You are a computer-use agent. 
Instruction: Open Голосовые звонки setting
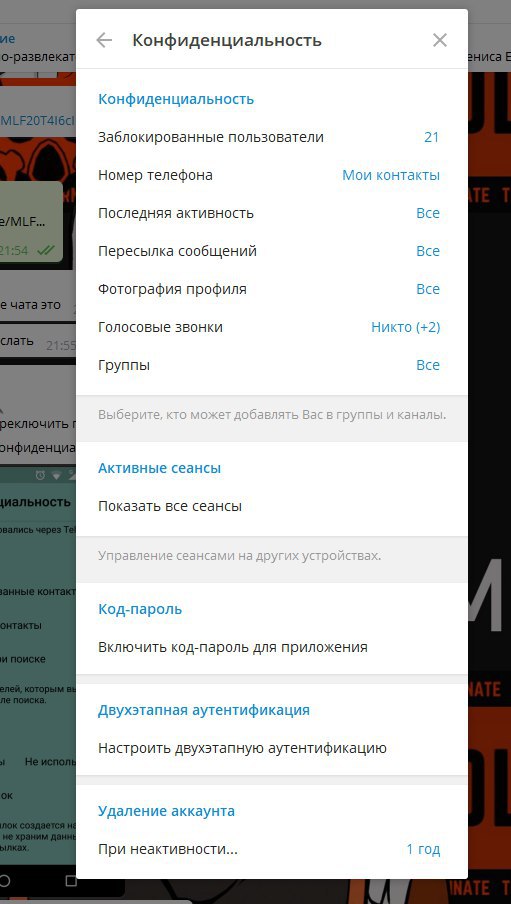click(x=272, y=327)
